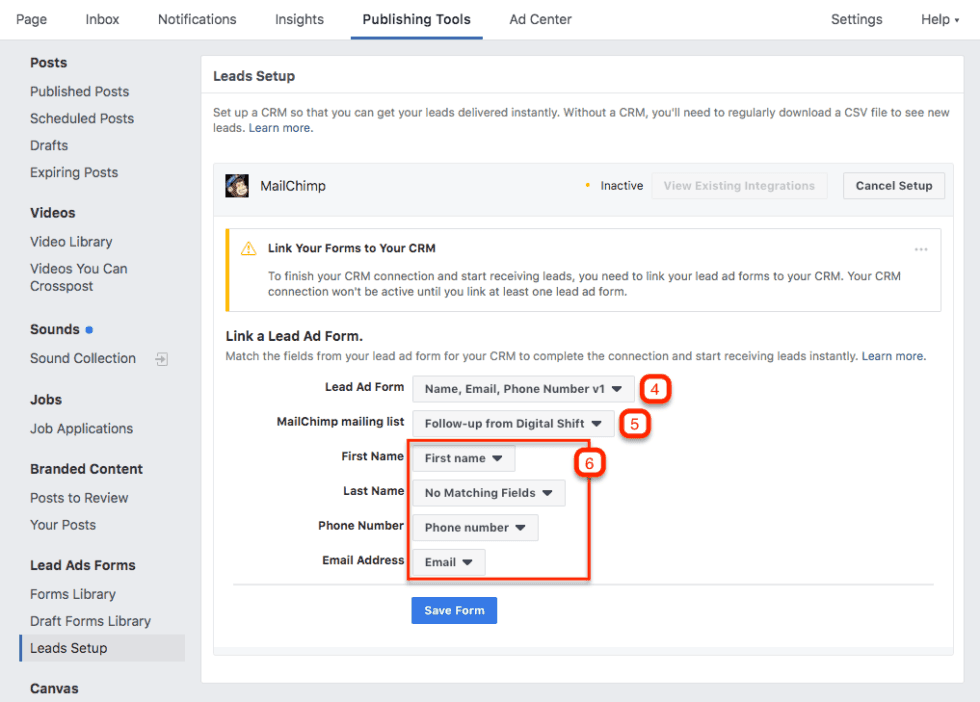Open the Lead Ad Form dropdown

[x=523, y=389]
